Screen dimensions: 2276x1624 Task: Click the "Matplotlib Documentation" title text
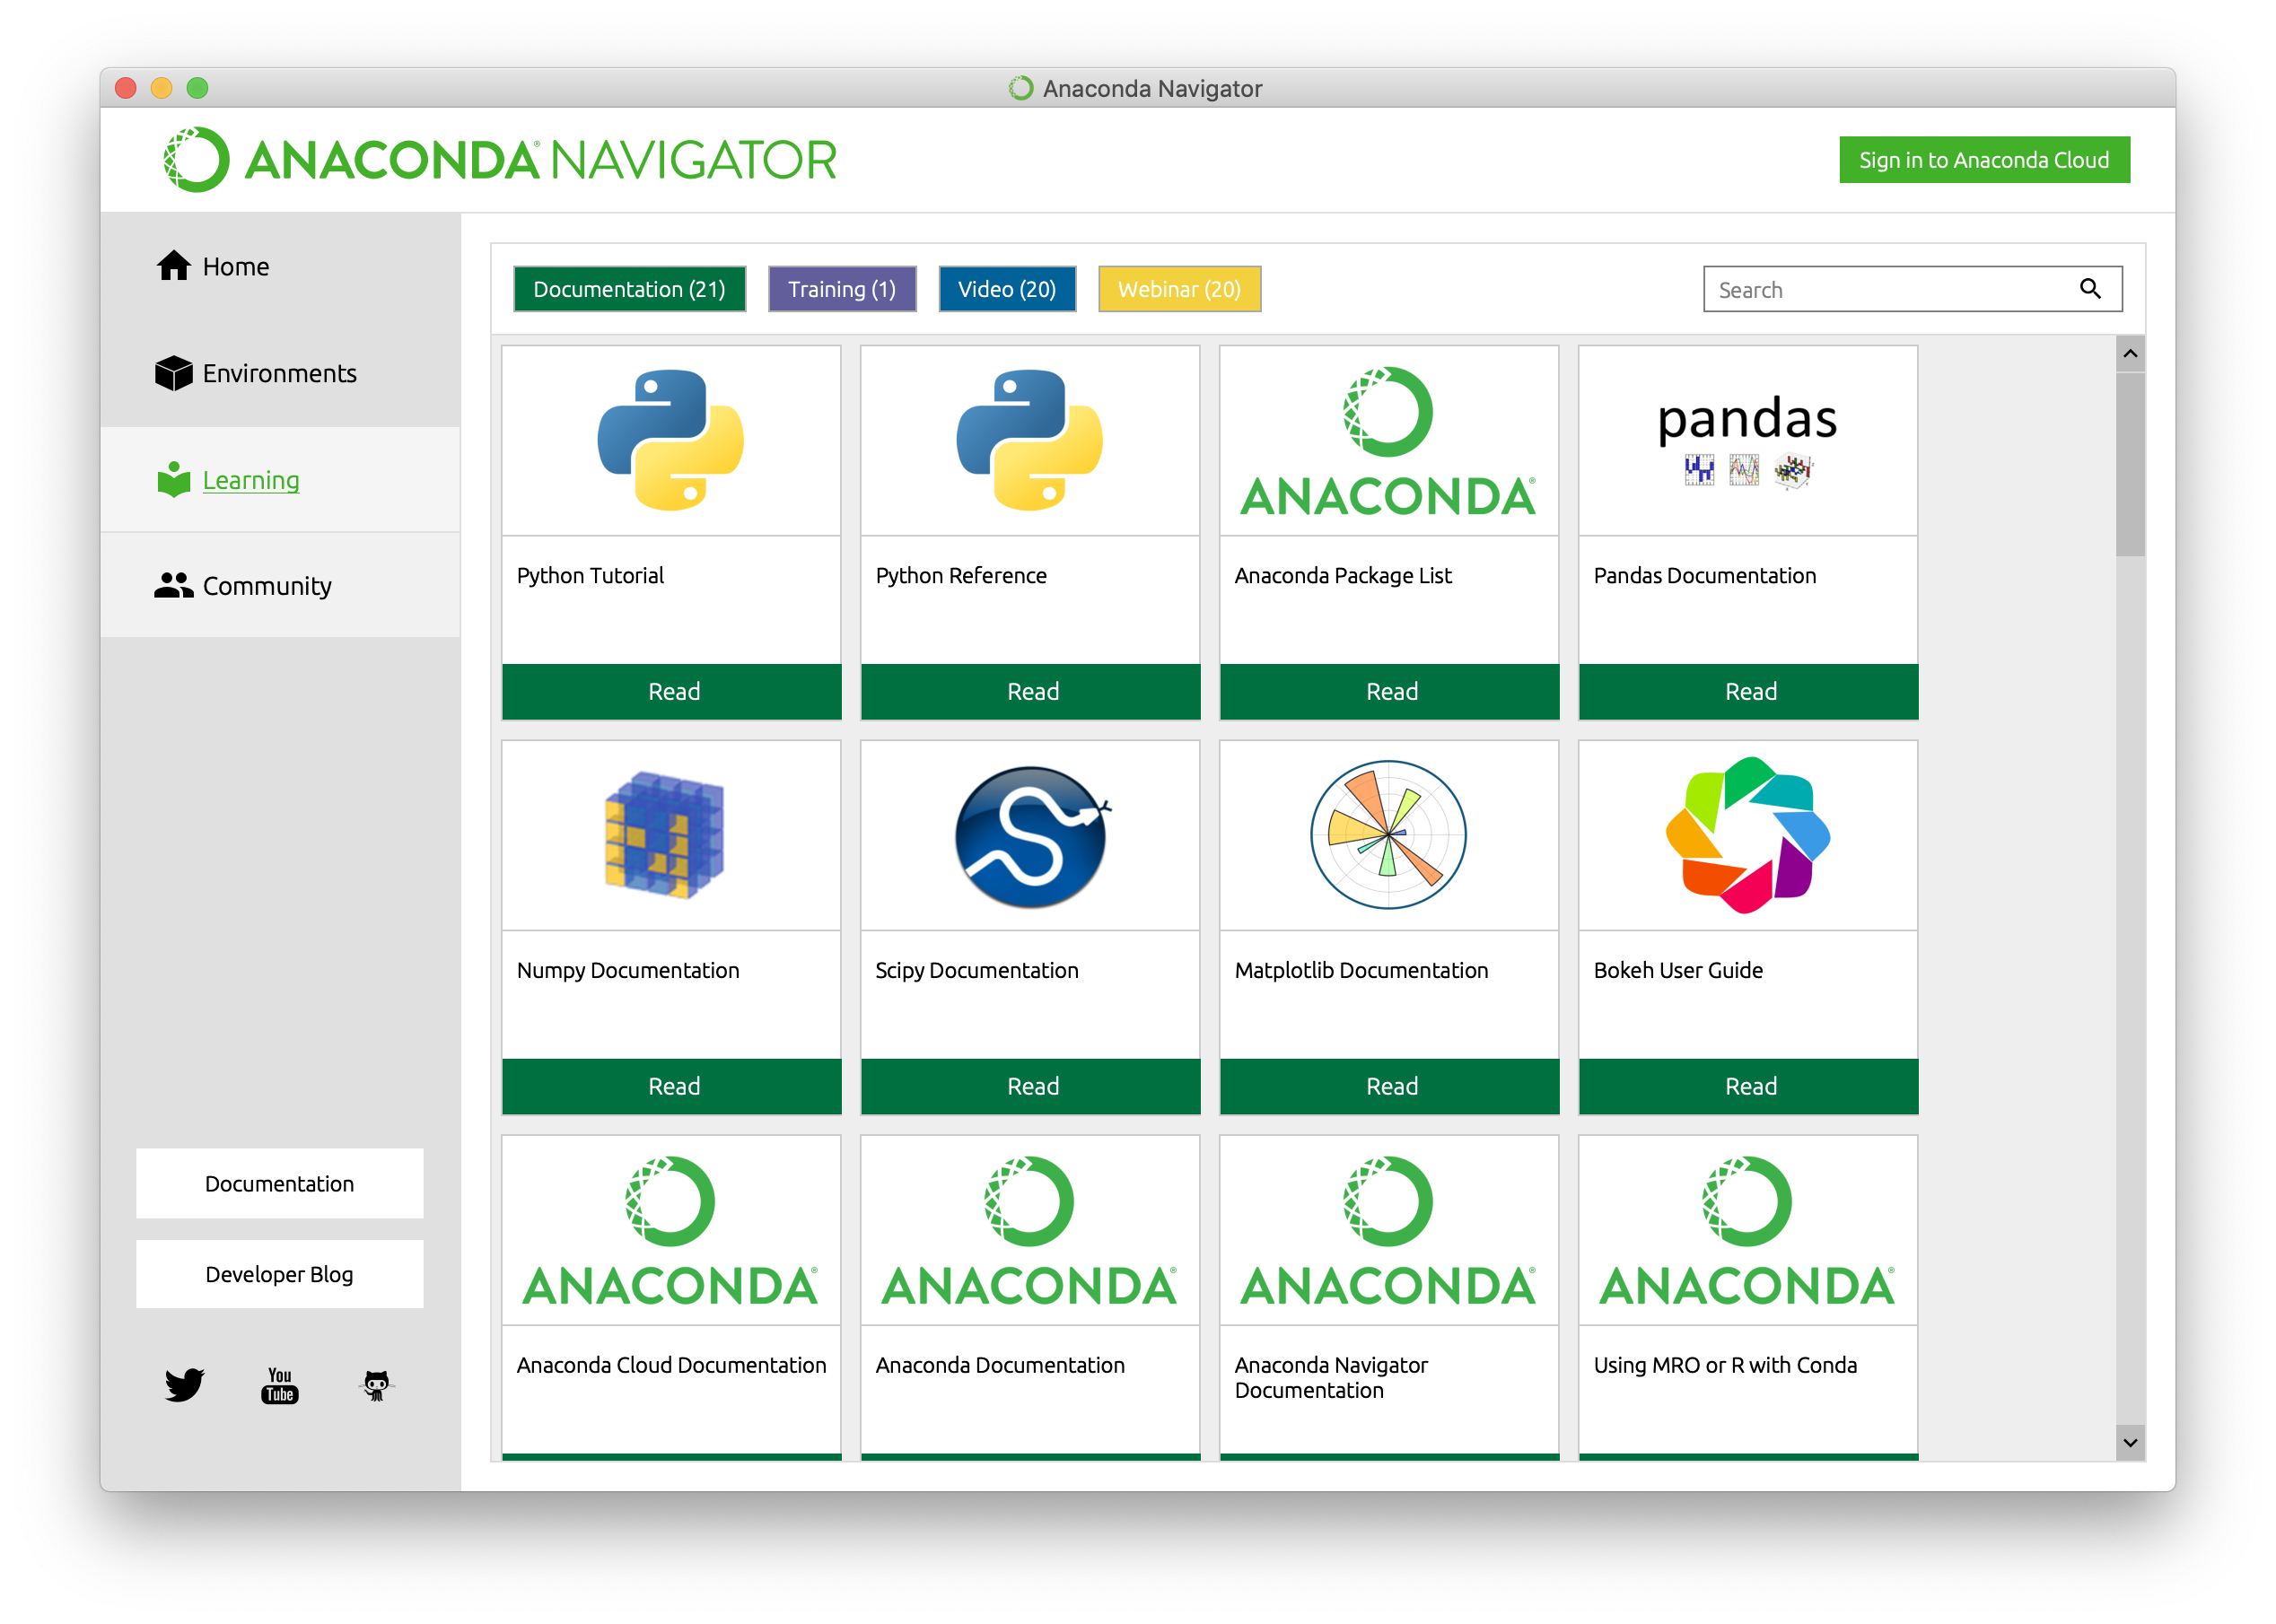(1361, 970)
